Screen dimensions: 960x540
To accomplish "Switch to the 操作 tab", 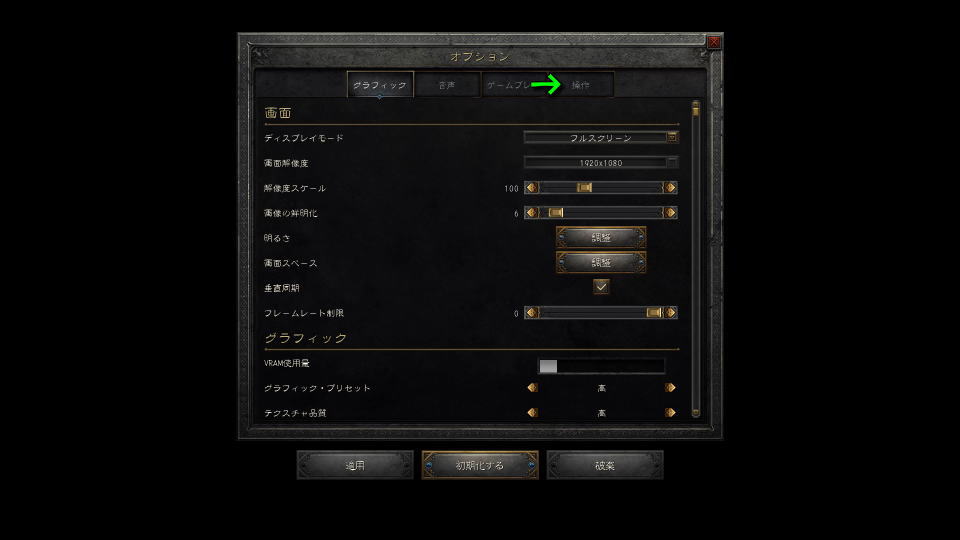I will pyautogui.click(x=580, y=85).
